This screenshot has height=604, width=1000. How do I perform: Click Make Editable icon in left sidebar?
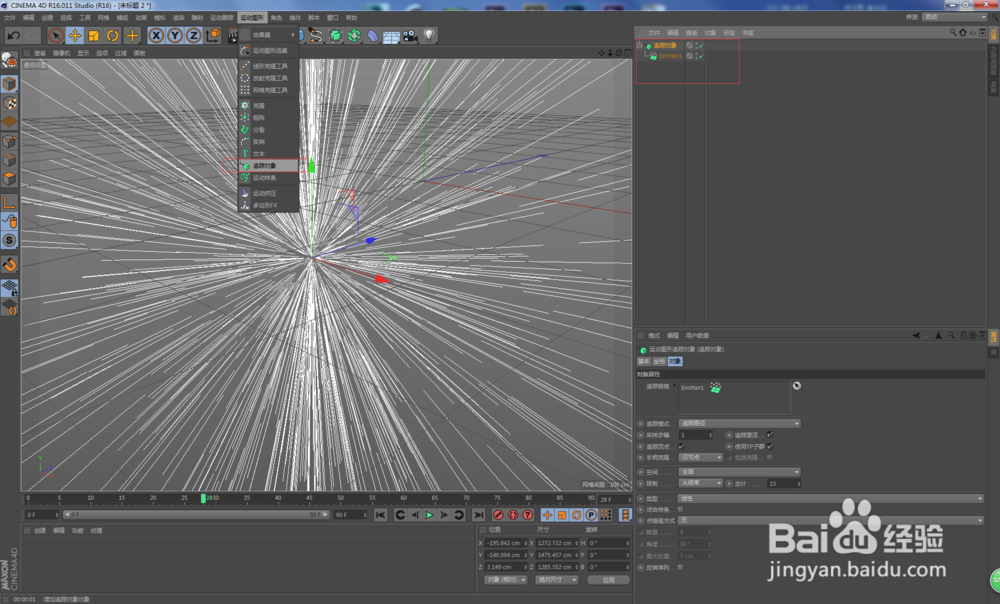[9, 61]
